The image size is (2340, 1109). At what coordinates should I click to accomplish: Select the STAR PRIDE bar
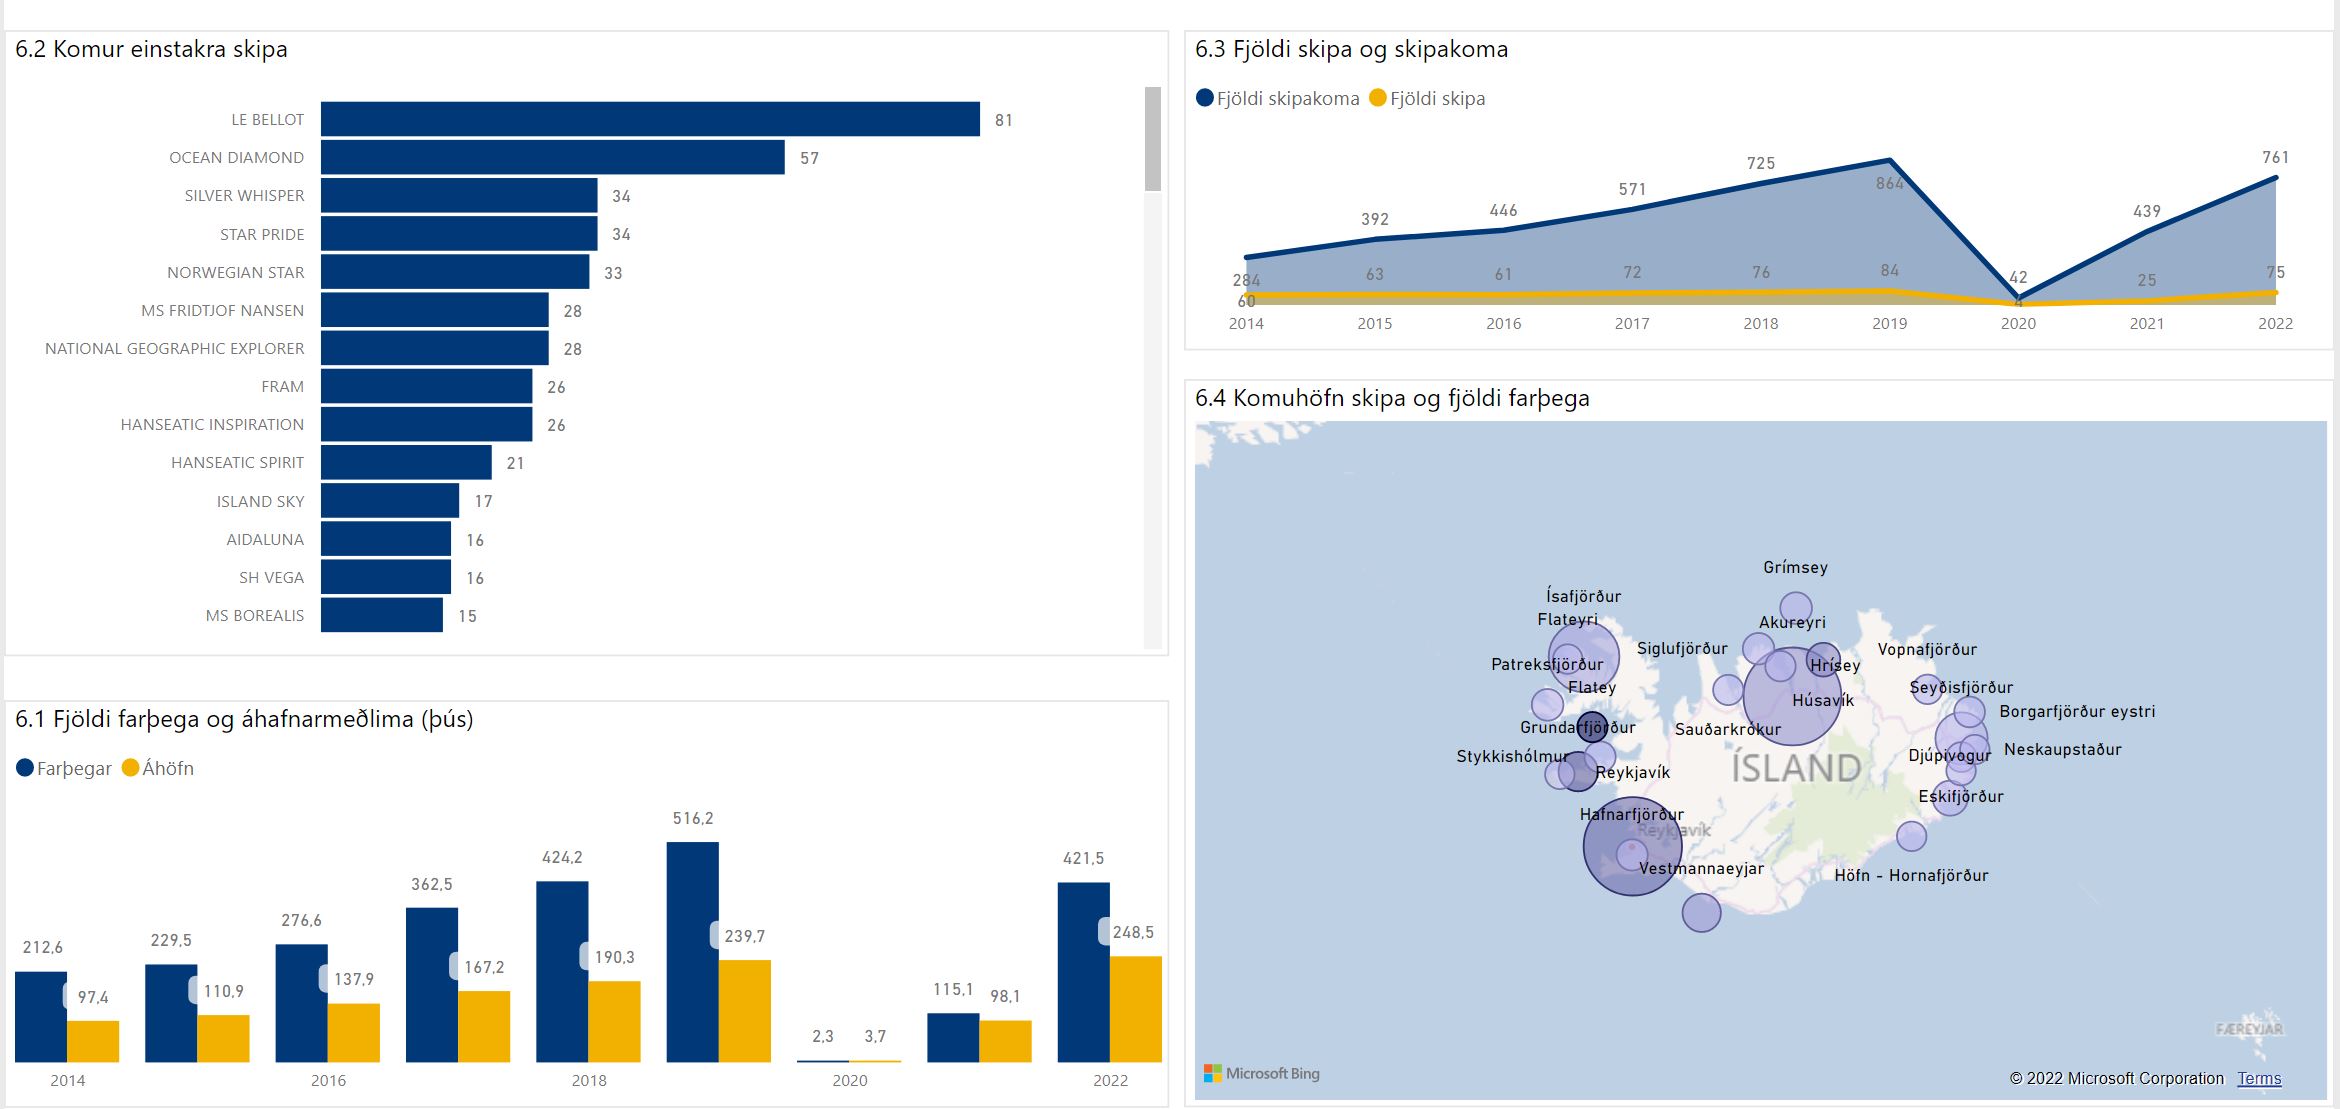tap(459, 234)
